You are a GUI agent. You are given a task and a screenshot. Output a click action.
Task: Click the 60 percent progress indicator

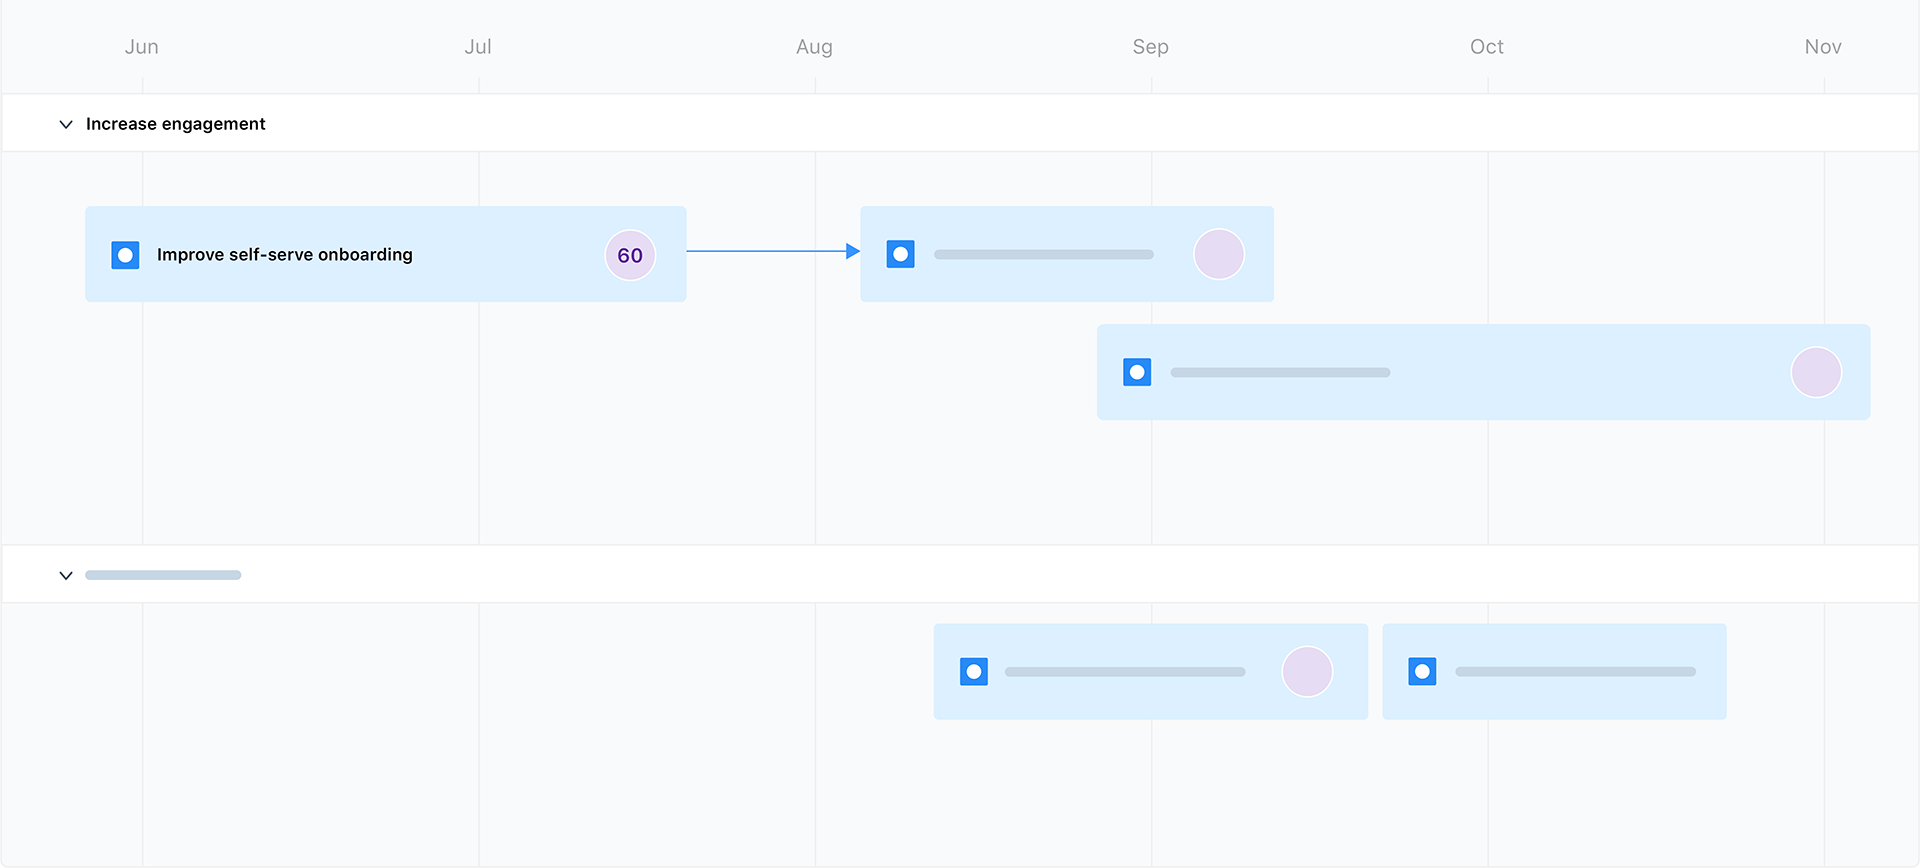tap(629, 255)
